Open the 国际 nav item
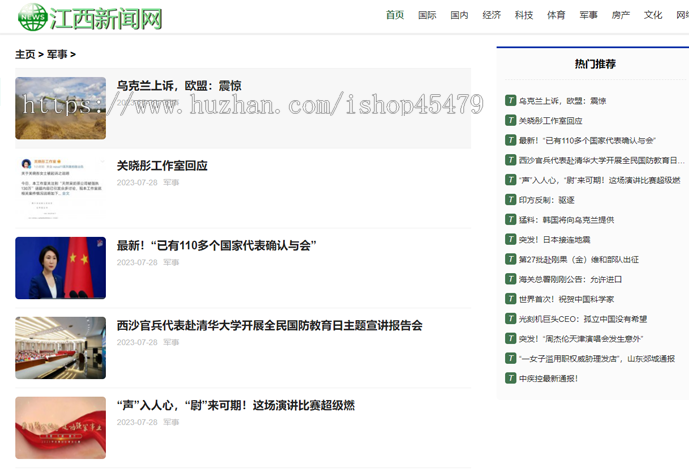This screenshot has height=473, width=689. [427, 15]
